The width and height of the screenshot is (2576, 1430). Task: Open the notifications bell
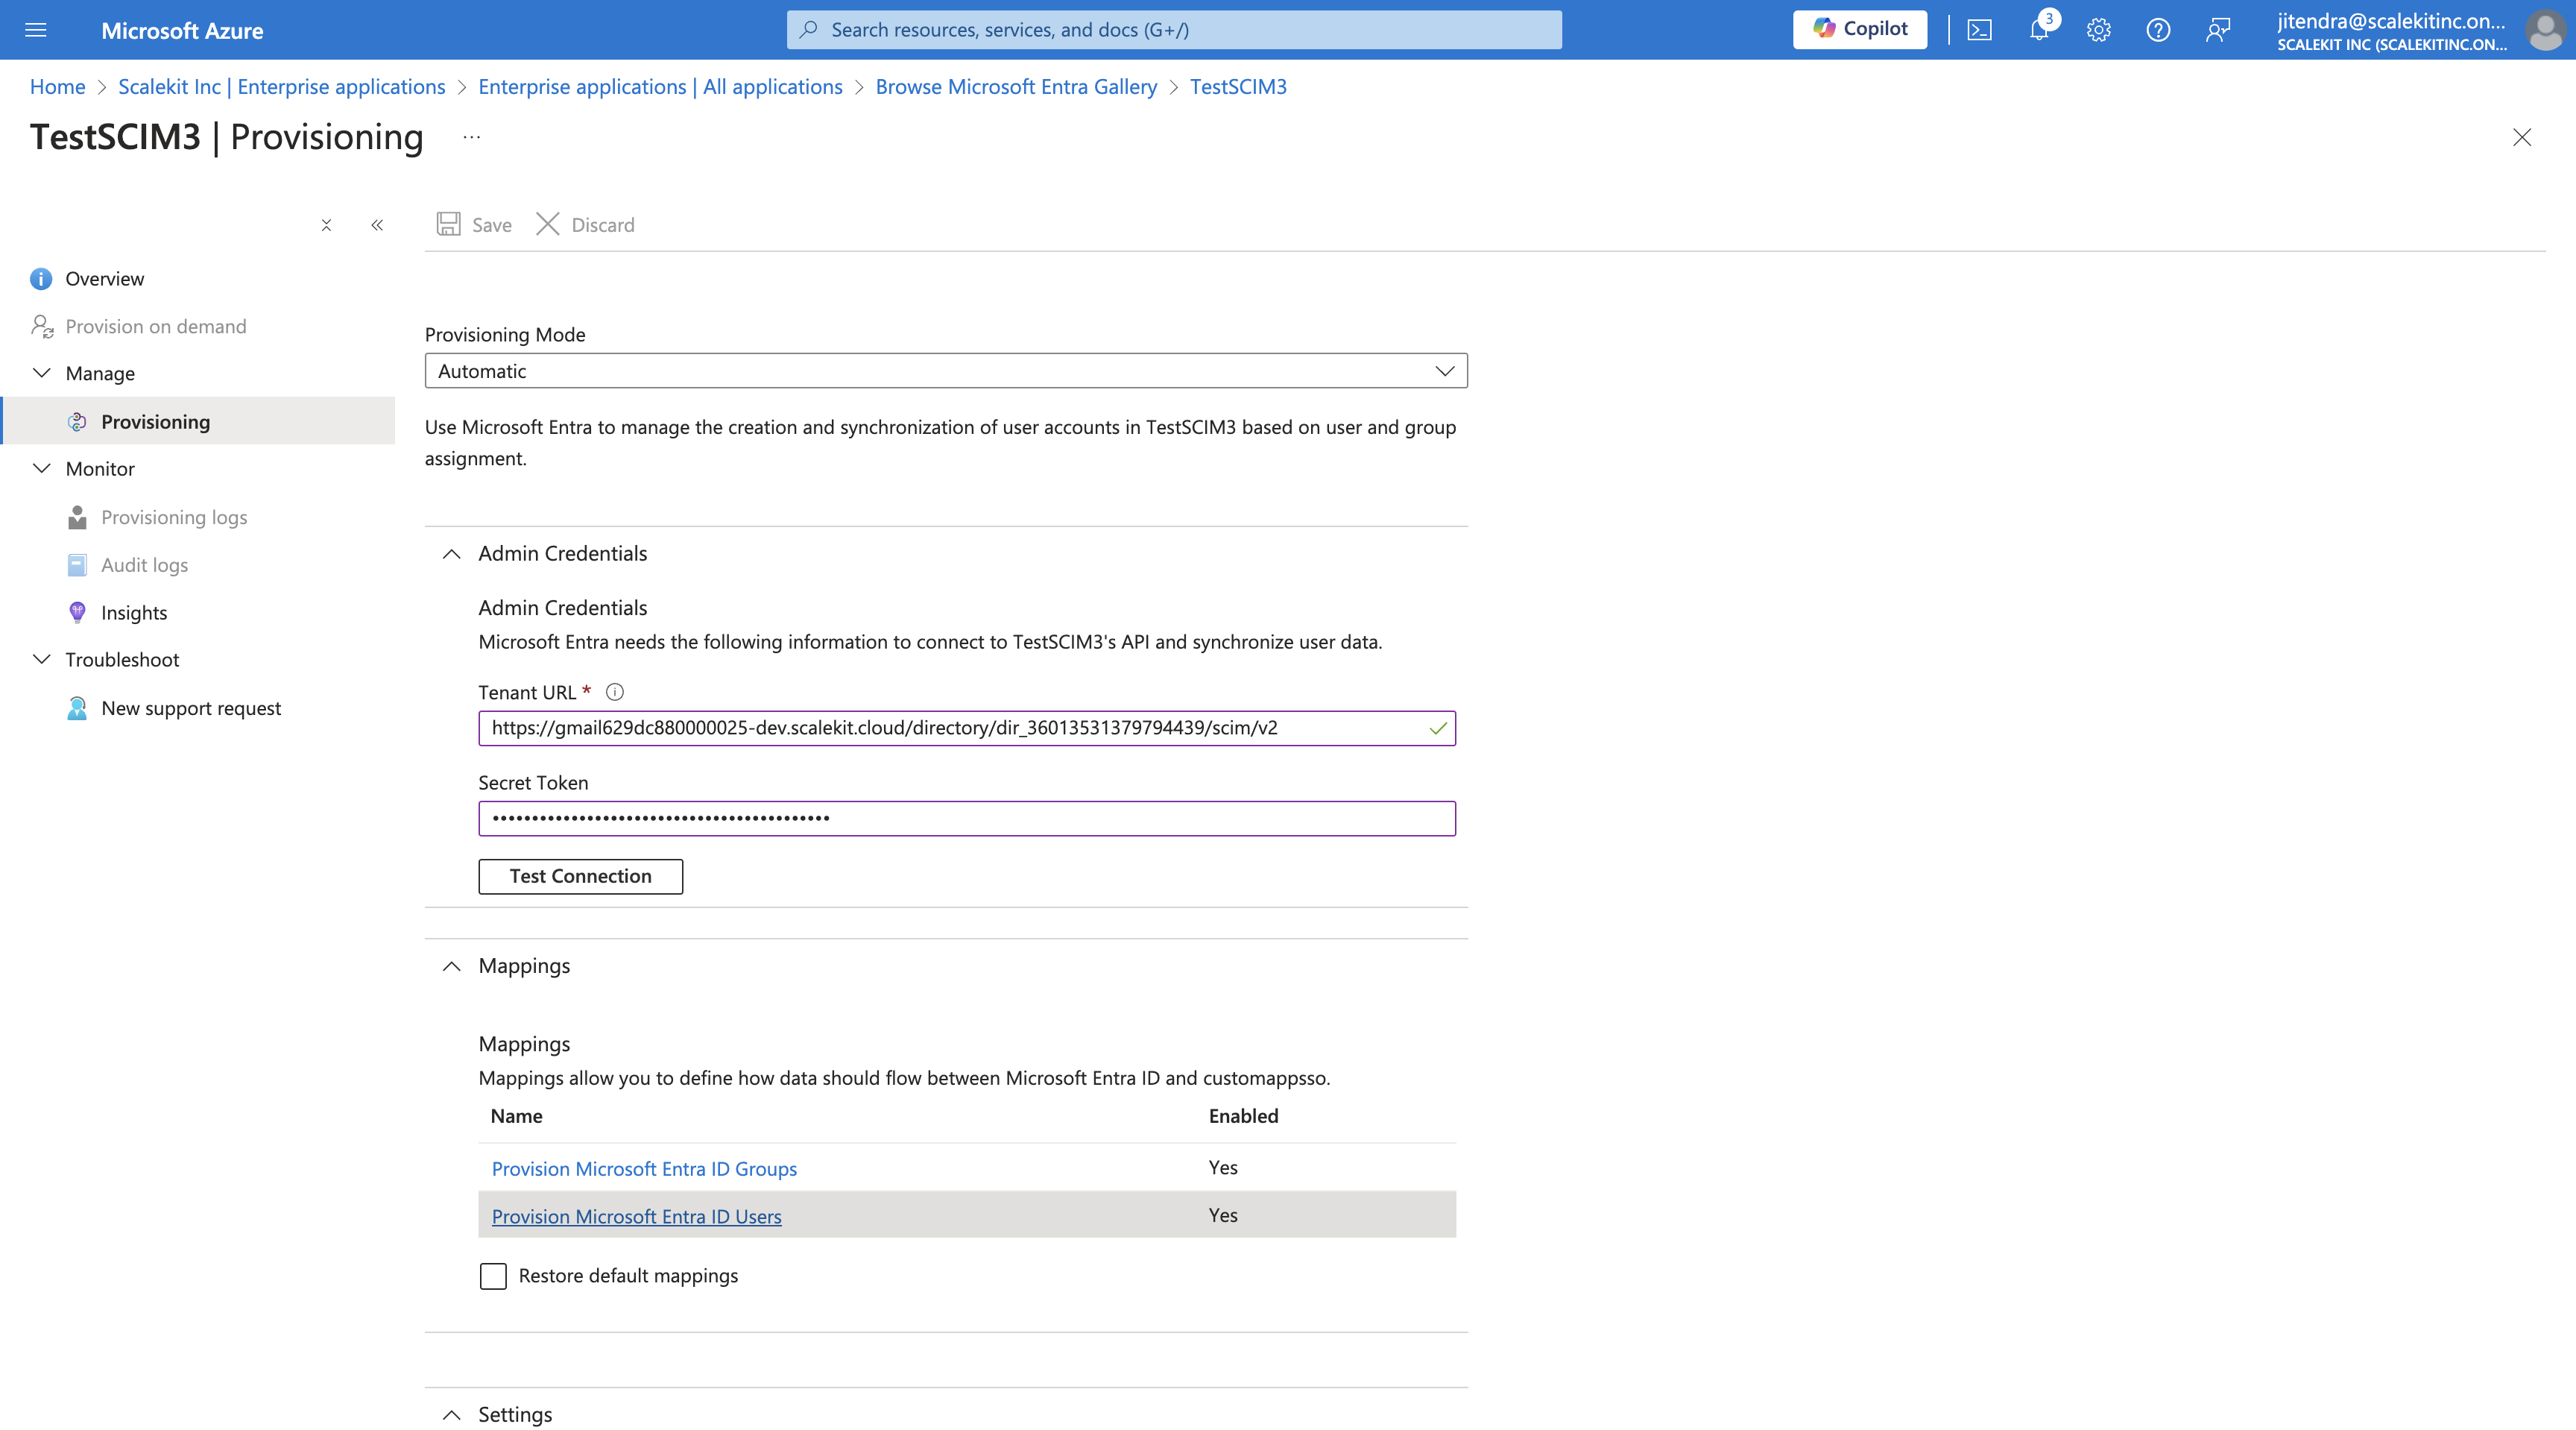pyautogui.click(x=2039, y=30)
